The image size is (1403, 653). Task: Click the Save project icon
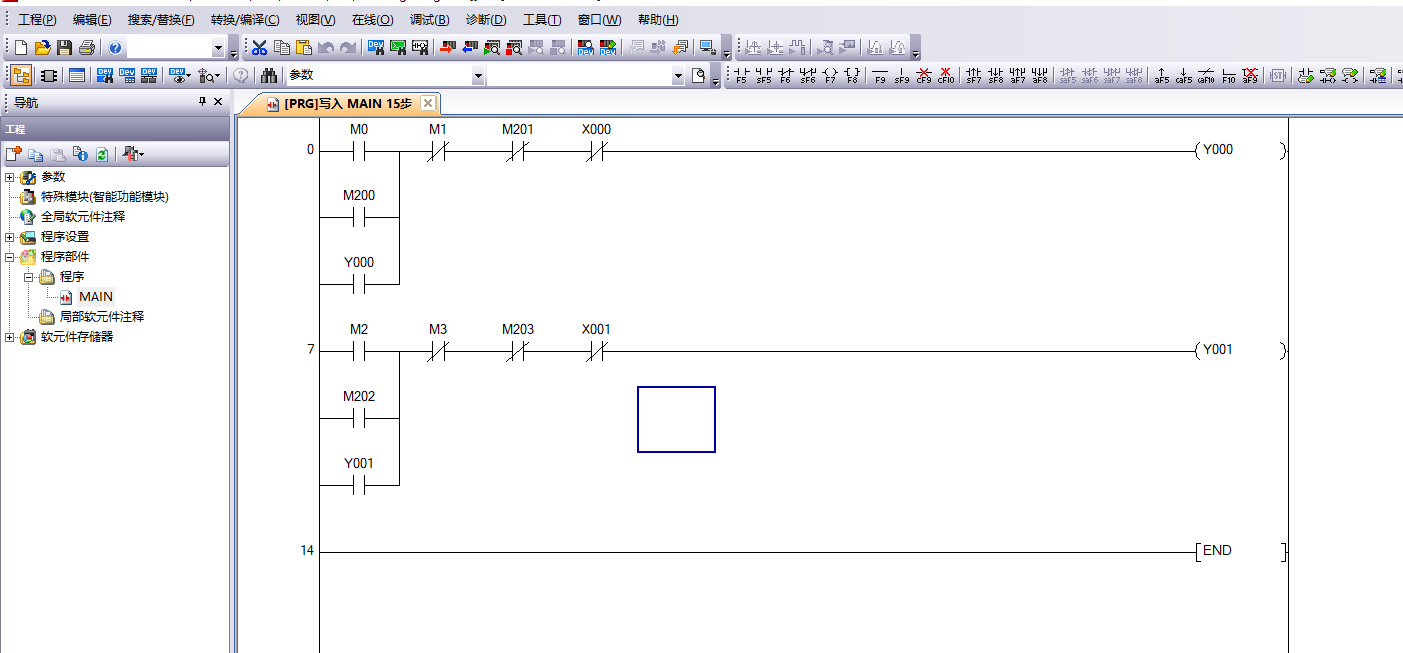coord(64,47)
